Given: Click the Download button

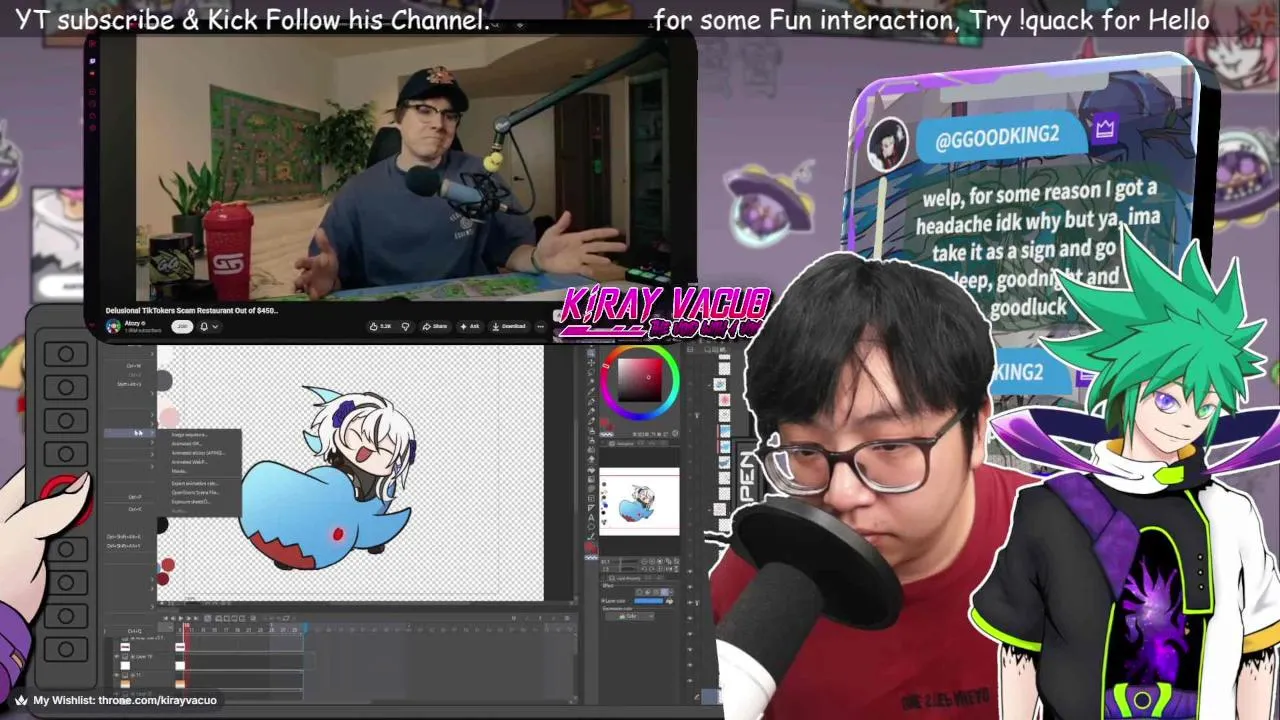Looking at the screenshot, I should click(x=508, y=326).
